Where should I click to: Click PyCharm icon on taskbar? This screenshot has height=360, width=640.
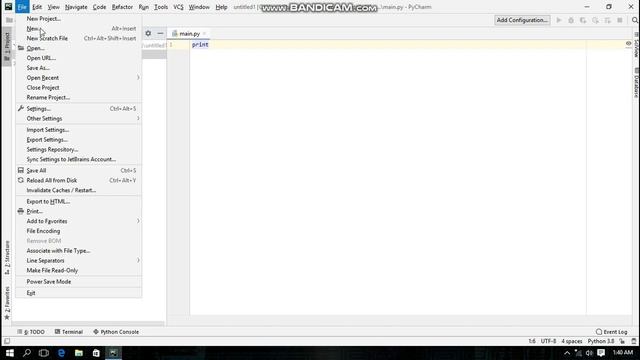(113, 353)
